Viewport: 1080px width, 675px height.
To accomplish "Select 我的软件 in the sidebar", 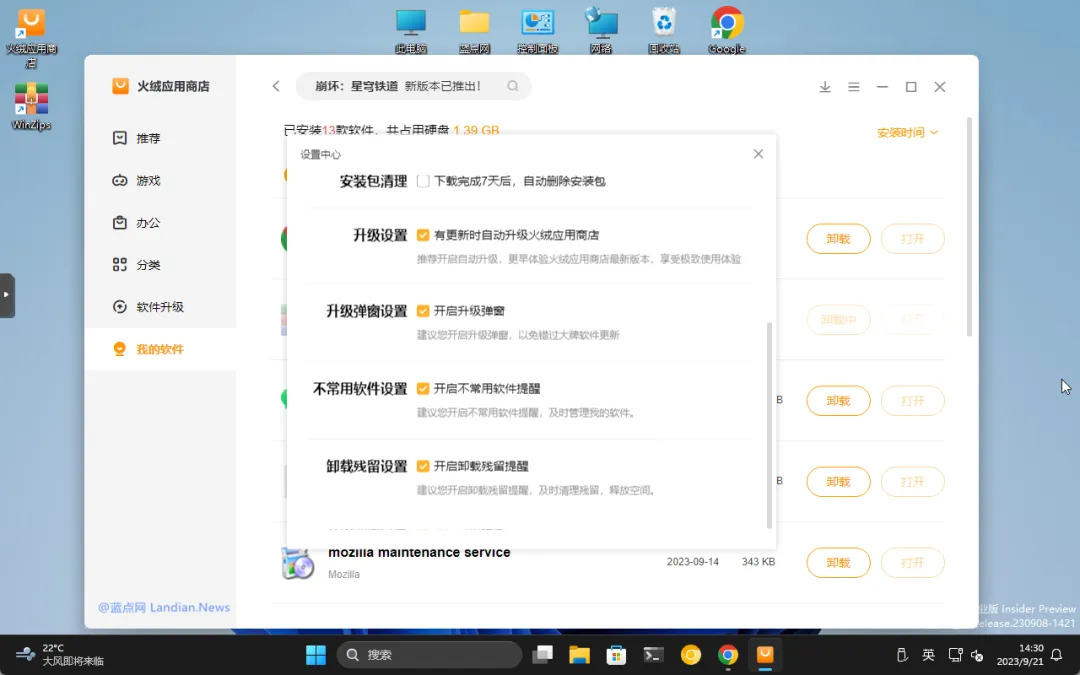I will click(x=160, y=349).
